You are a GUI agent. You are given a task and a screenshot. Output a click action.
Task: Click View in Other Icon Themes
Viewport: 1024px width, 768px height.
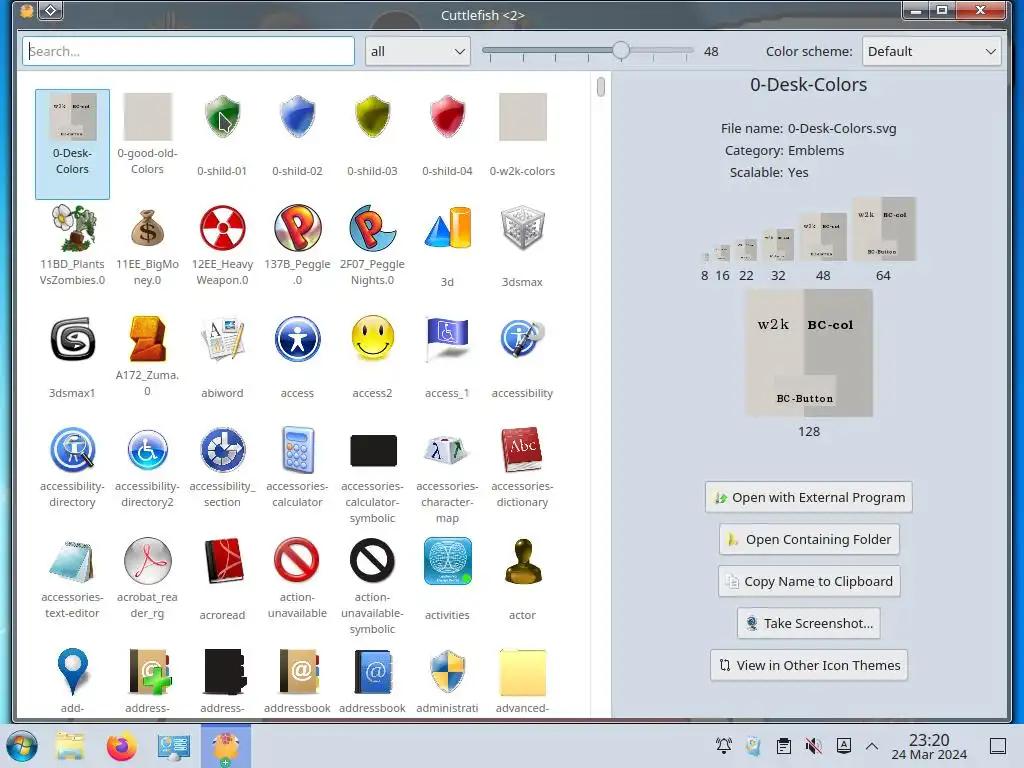(809, 665)
